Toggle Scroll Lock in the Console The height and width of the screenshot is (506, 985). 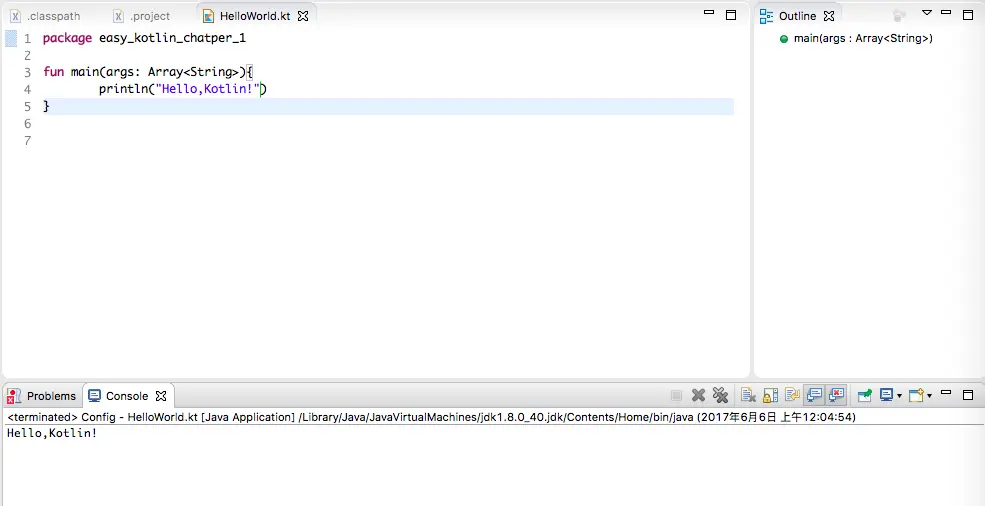770,395
